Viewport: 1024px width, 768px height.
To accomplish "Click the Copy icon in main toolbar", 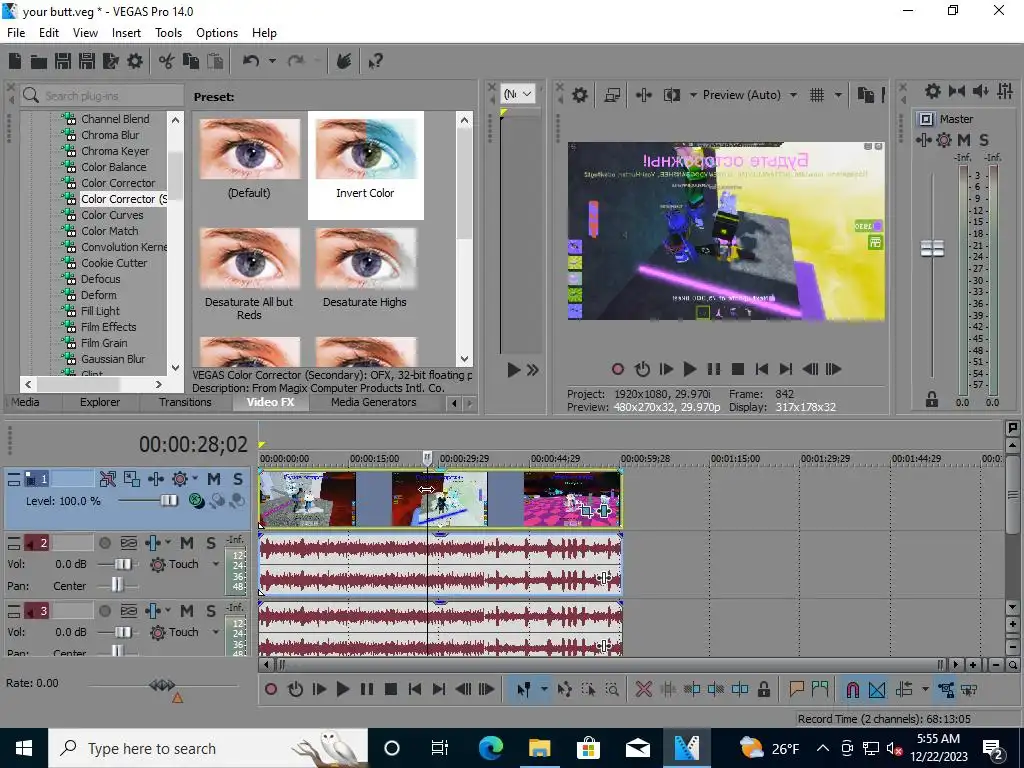I will 191,61.
